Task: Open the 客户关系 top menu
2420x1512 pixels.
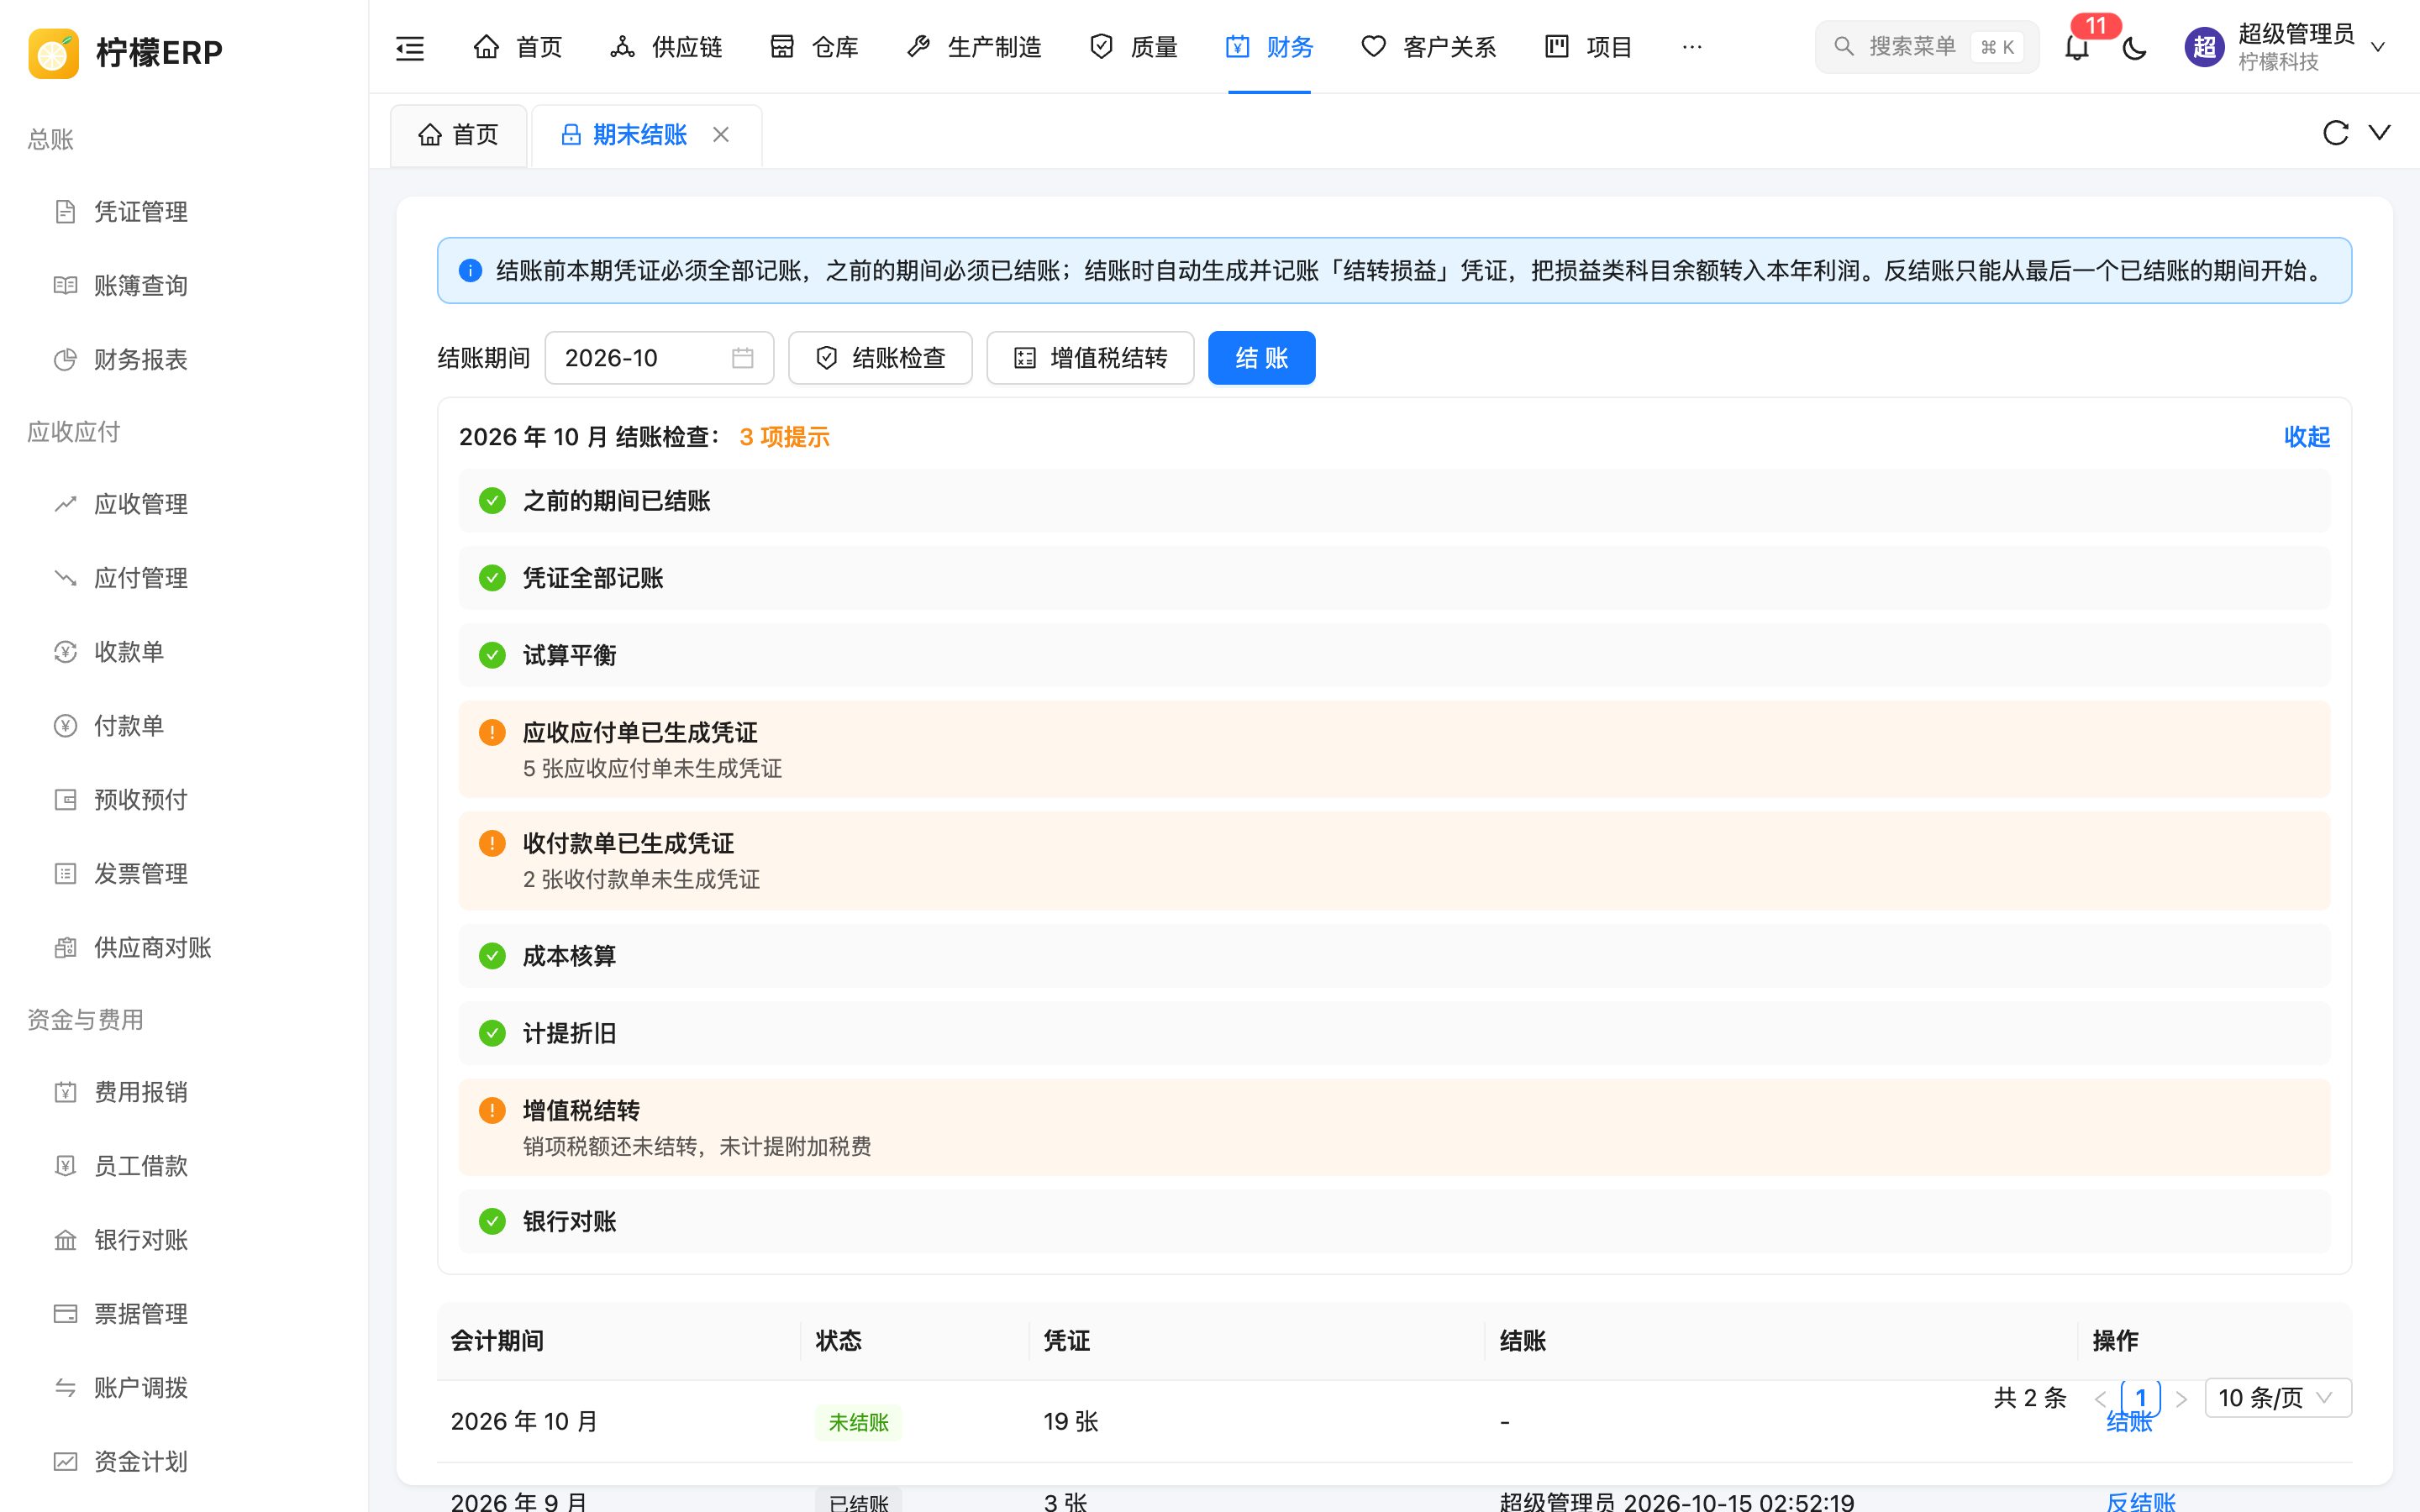Action: 1428,47
